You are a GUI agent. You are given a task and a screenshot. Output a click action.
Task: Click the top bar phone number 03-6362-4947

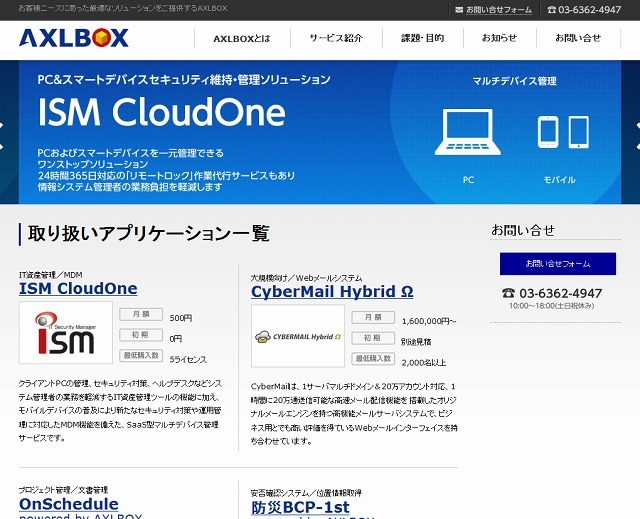(x=589, y=10)
